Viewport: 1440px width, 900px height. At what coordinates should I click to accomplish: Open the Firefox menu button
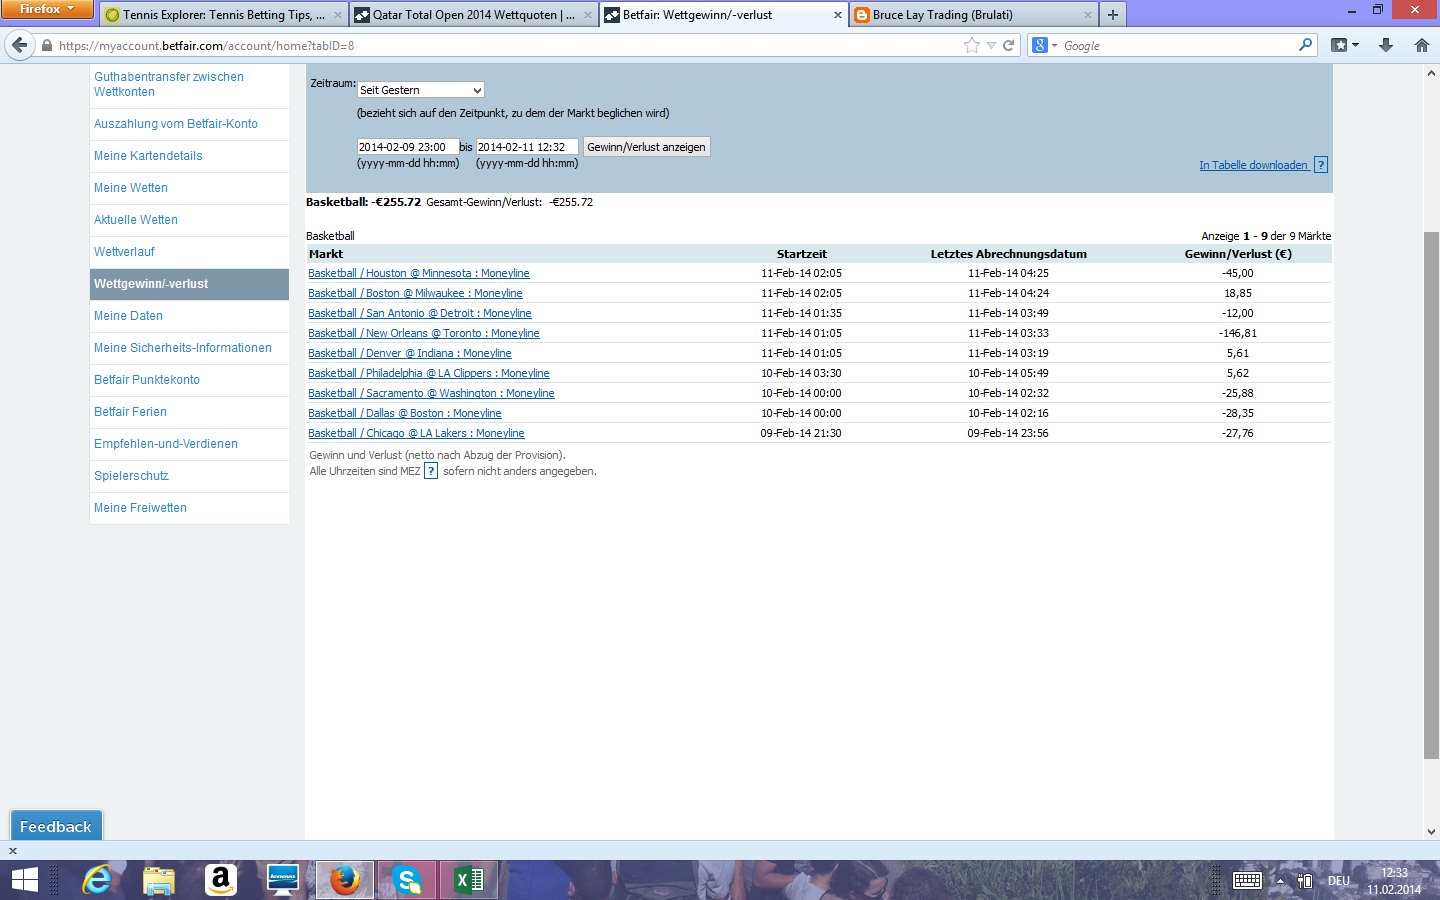tap(47, 9)
